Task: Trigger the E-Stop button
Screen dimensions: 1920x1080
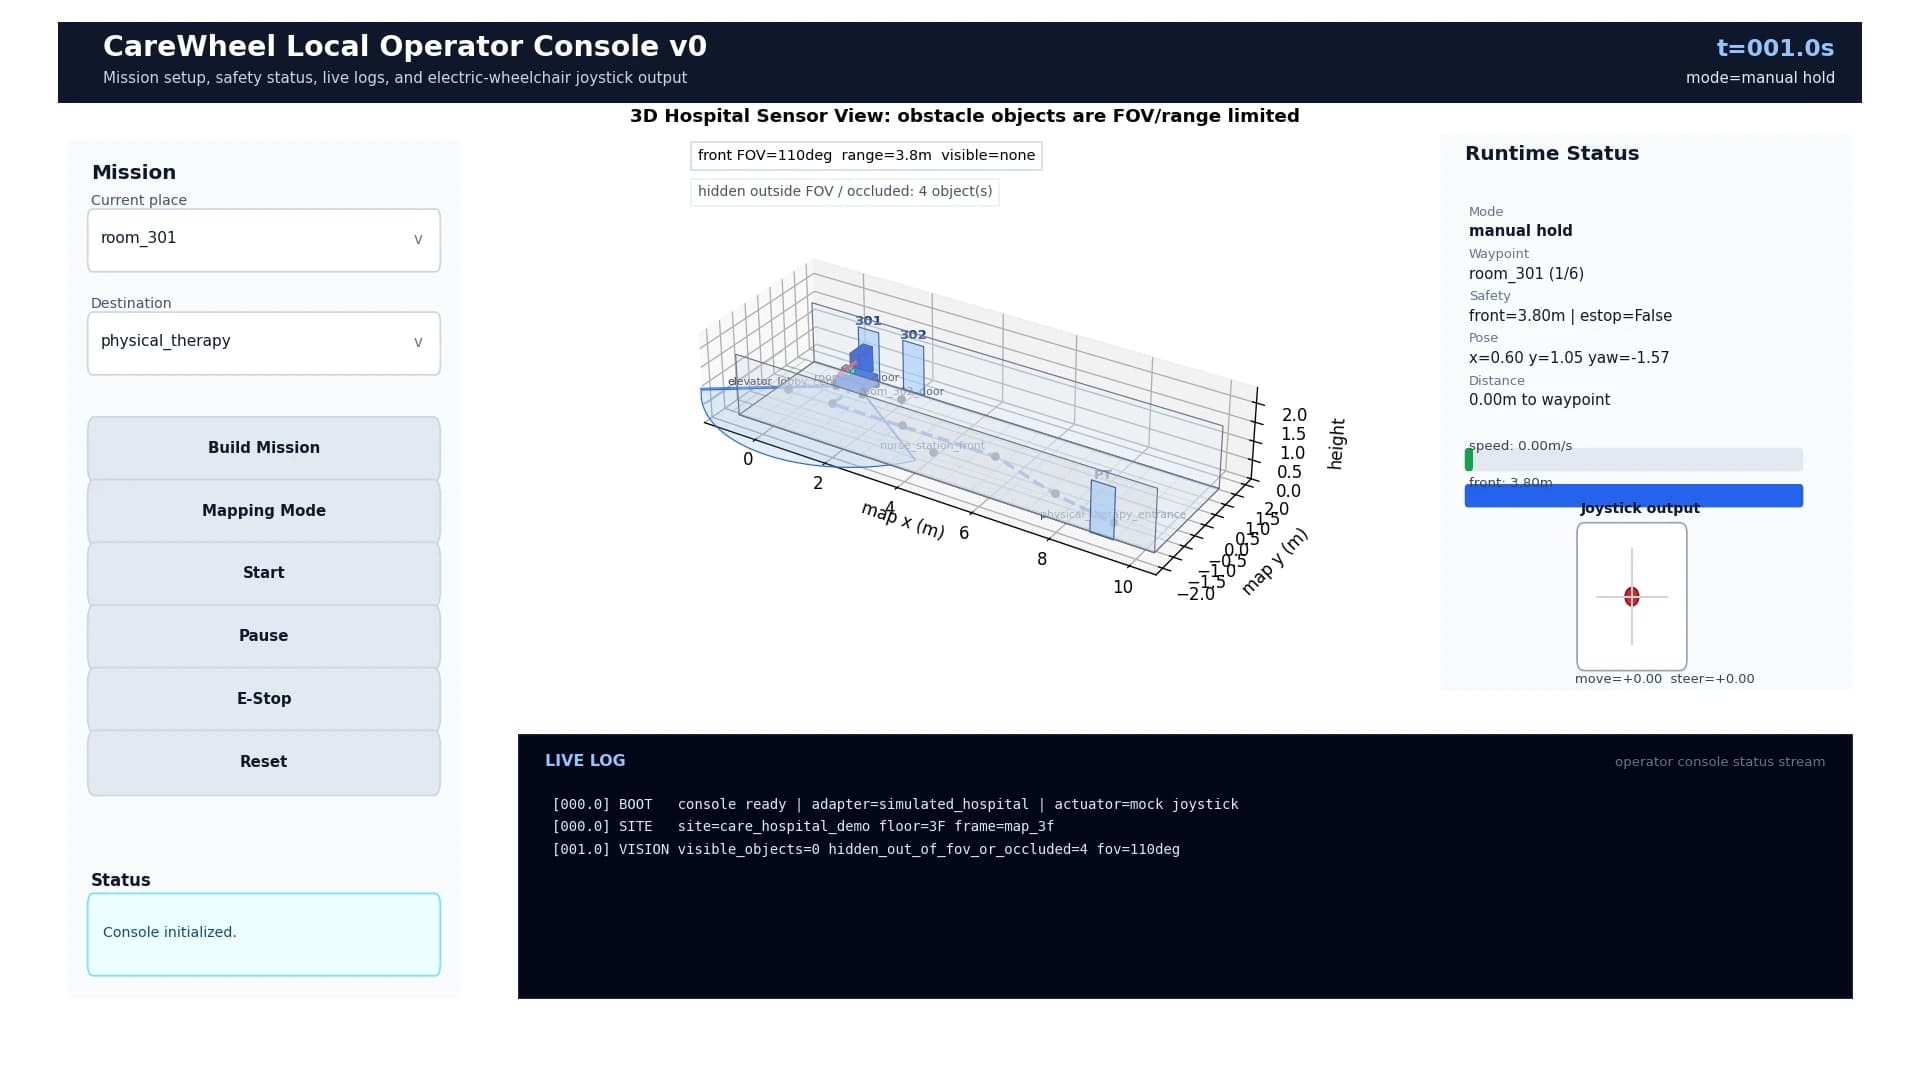Action: tap(264, 699)
